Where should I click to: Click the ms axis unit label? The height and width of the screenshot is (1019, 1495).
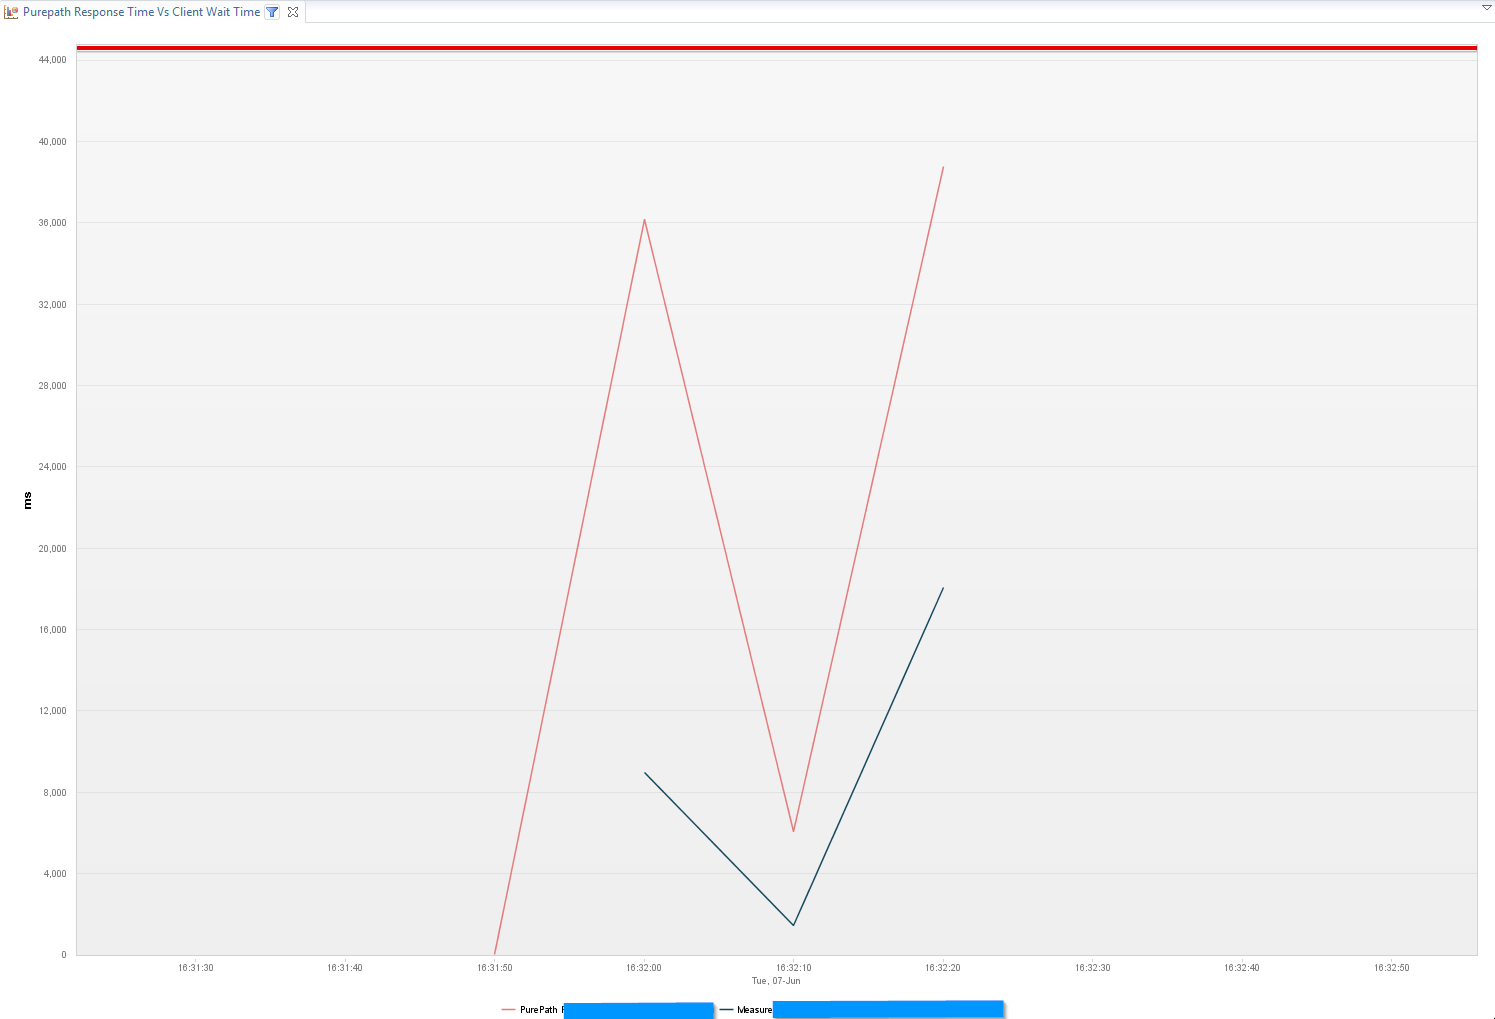click(x=27, y=501)
